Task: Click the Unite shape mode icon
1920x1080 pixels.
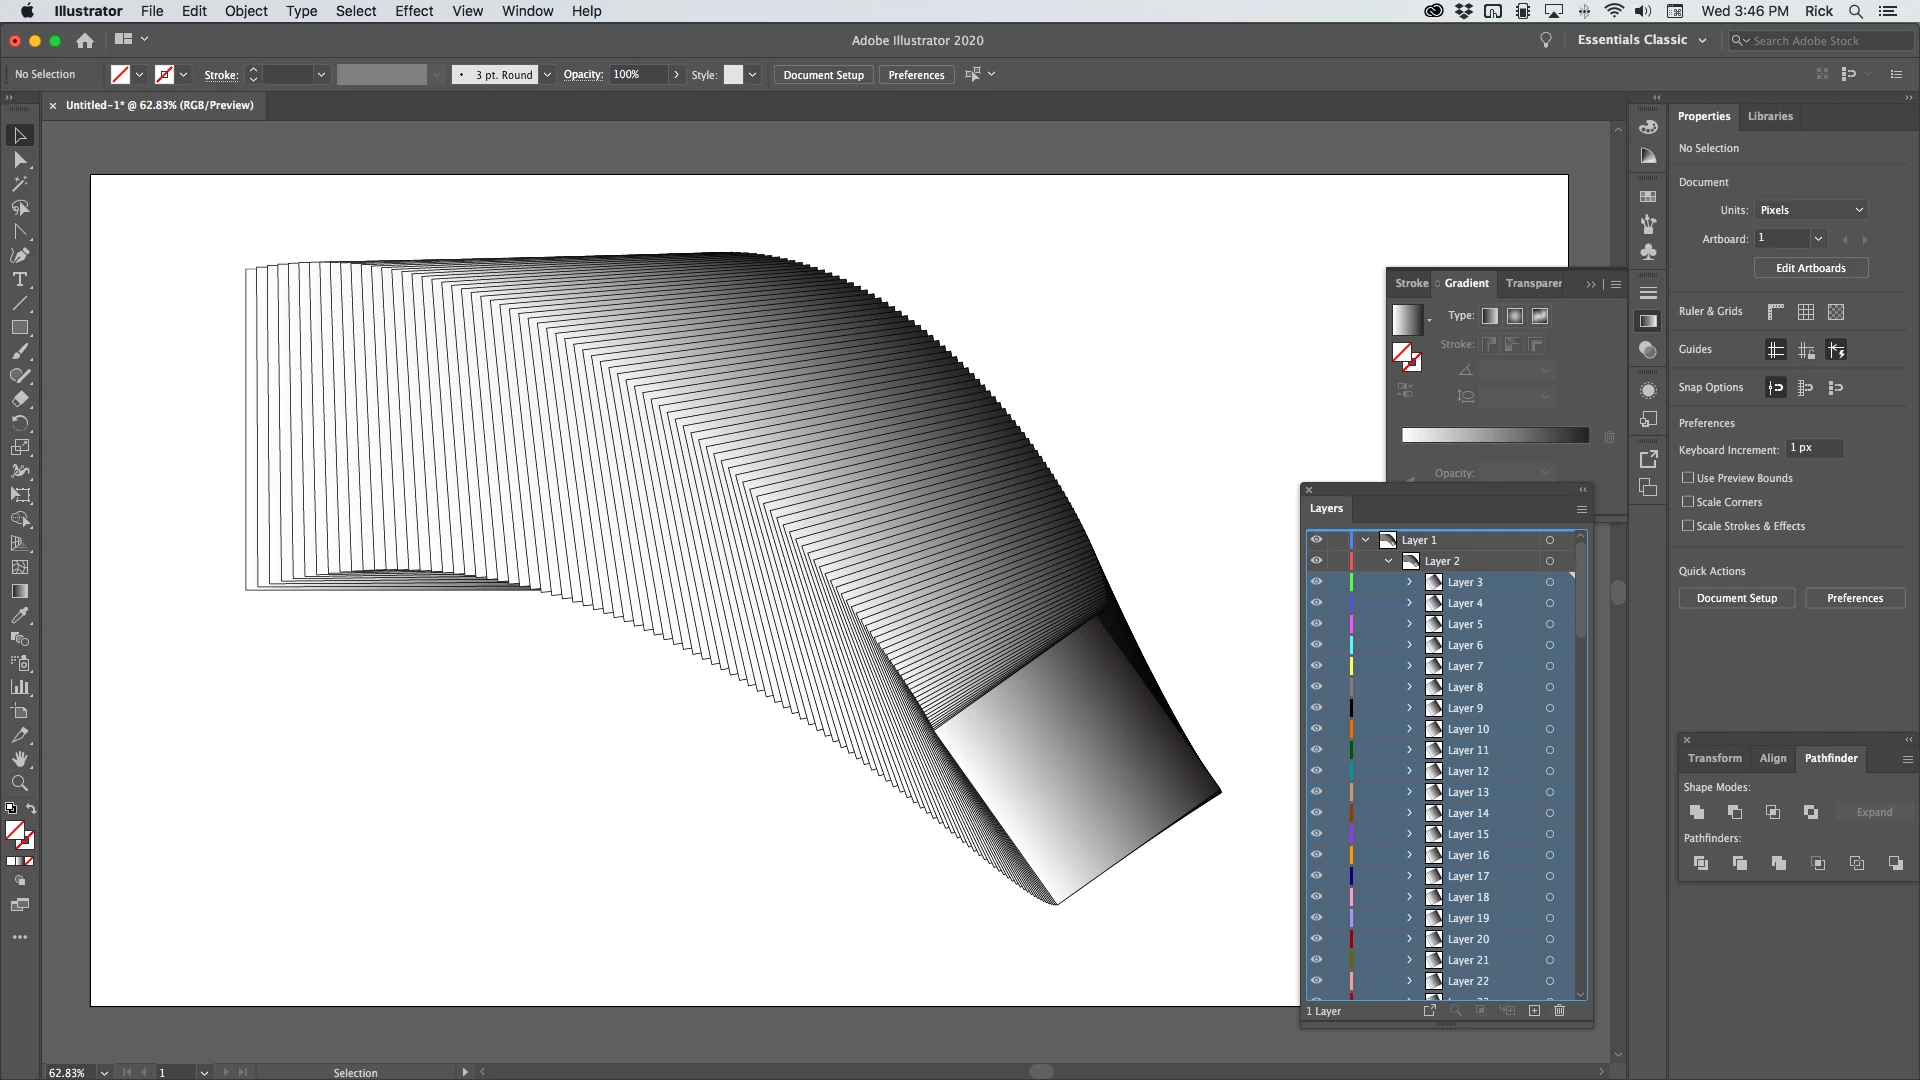Action: tap(1697, 812)
